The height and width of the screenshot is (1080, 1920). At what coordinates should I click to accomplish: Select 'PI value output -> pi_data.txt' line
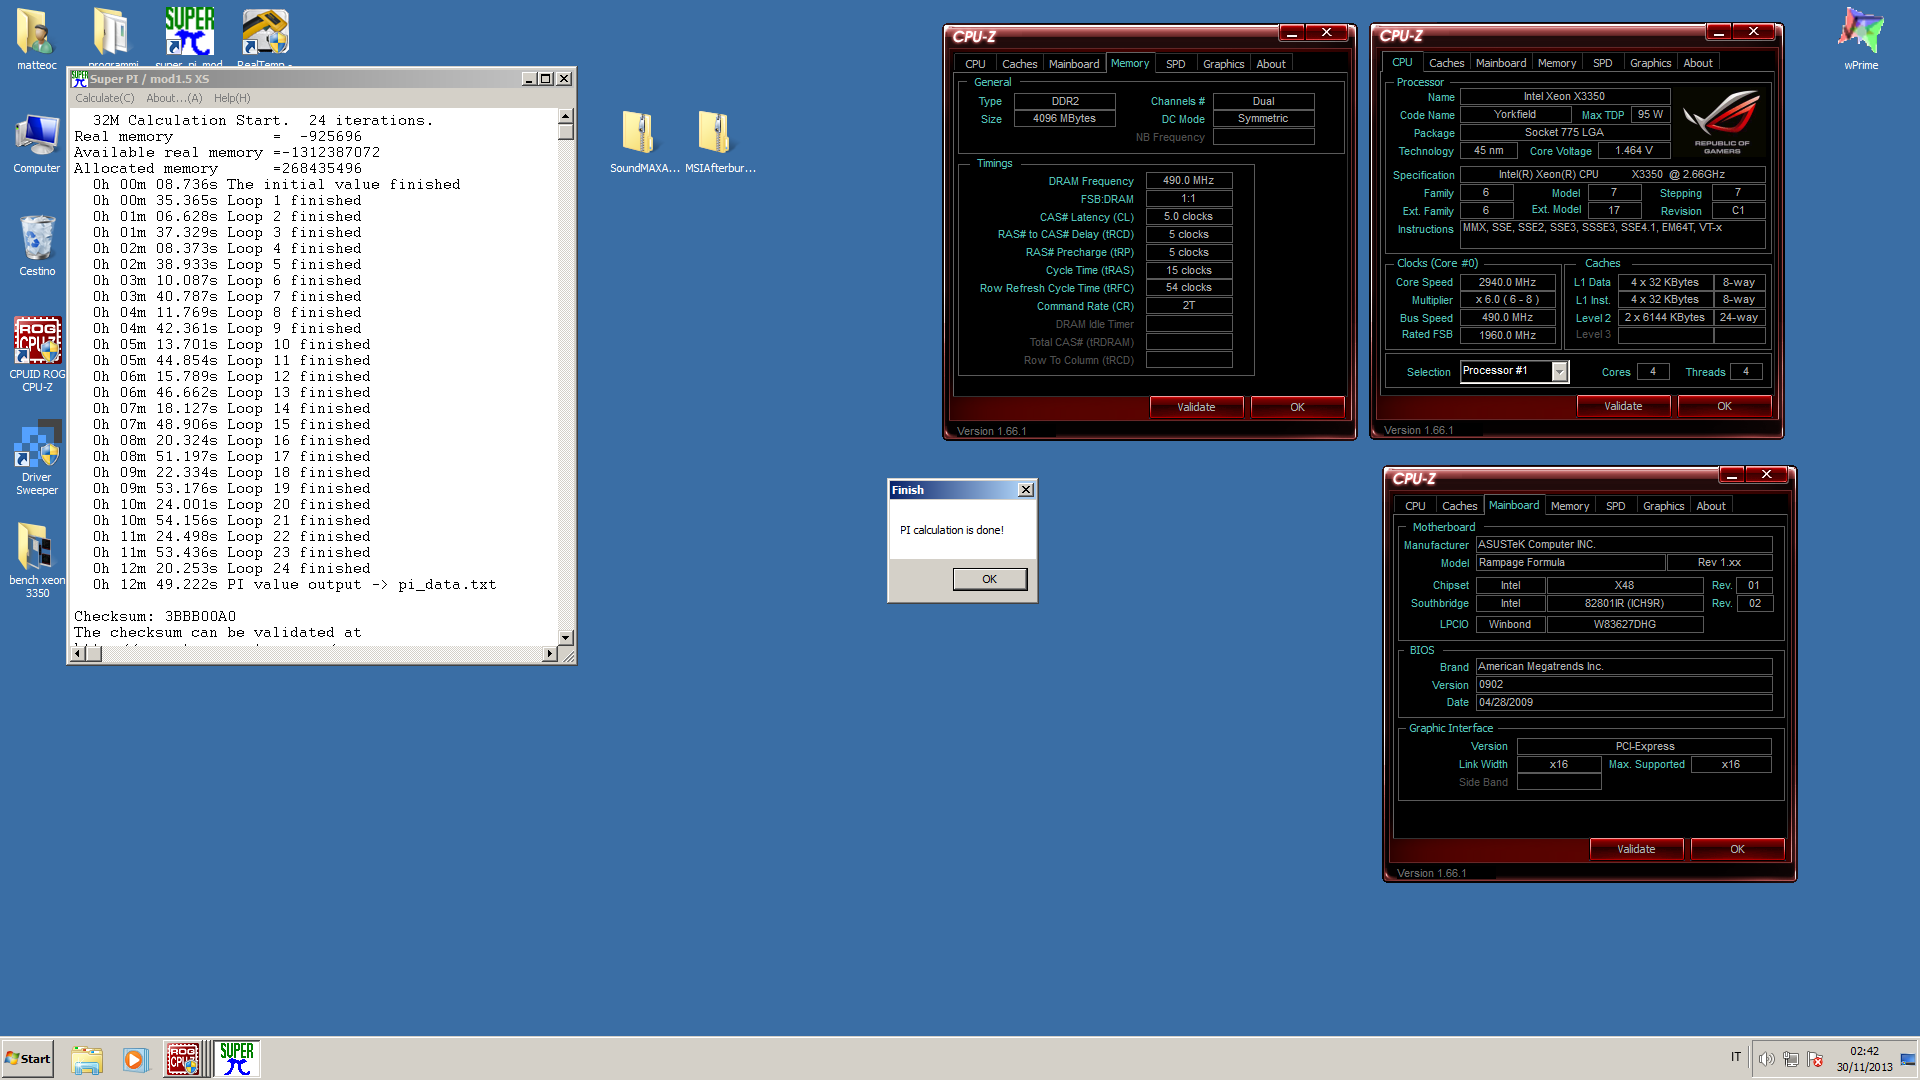click(361, 585)
